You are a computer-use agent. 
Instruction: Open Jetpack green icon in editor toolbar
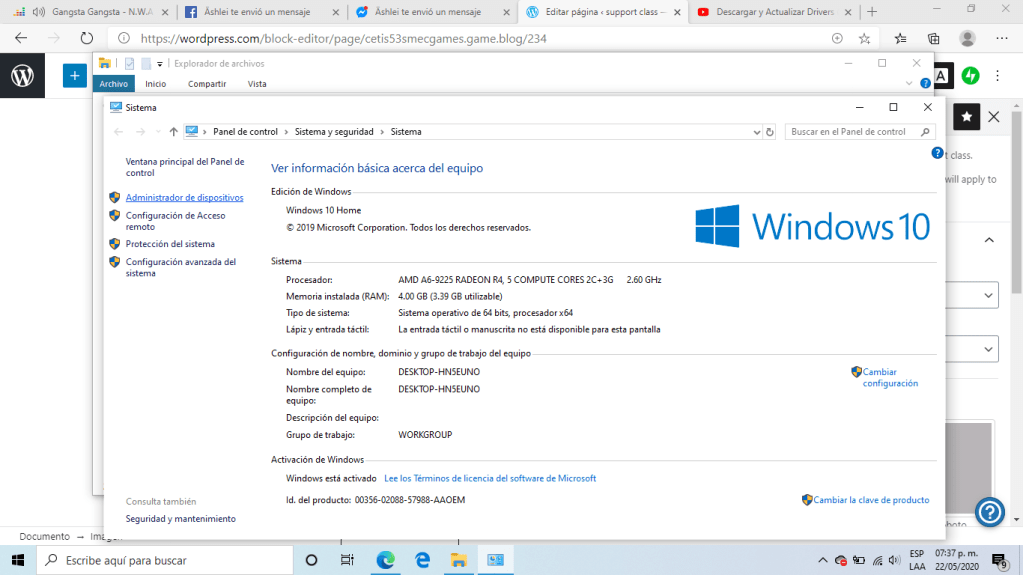click(x=970, y=75)
